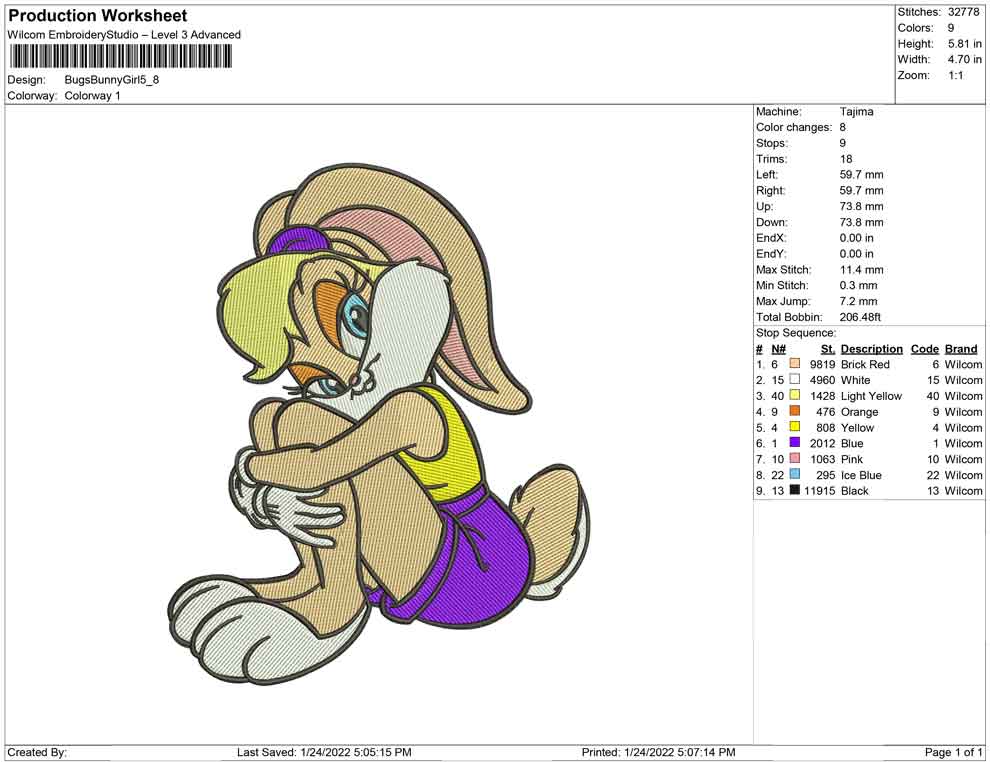This screenshot has height=762, width=990.
Task: Click the Color changes value 8
Action: [842, 128]
